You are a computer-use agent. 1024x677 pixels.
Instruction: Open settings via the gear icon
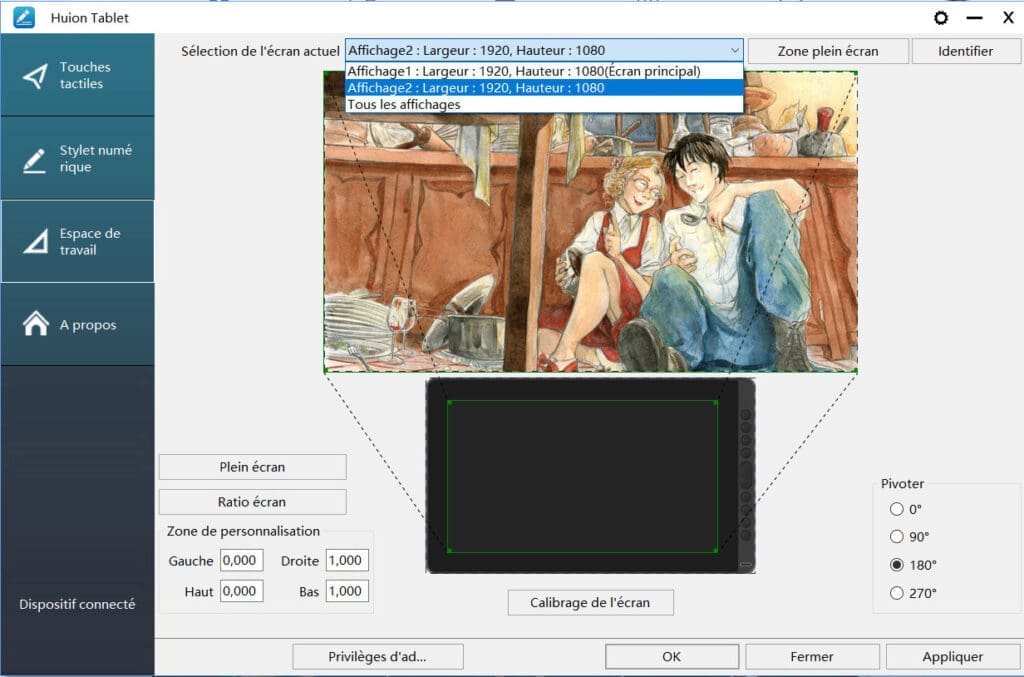pyautogui.click(x=940, y=18)
